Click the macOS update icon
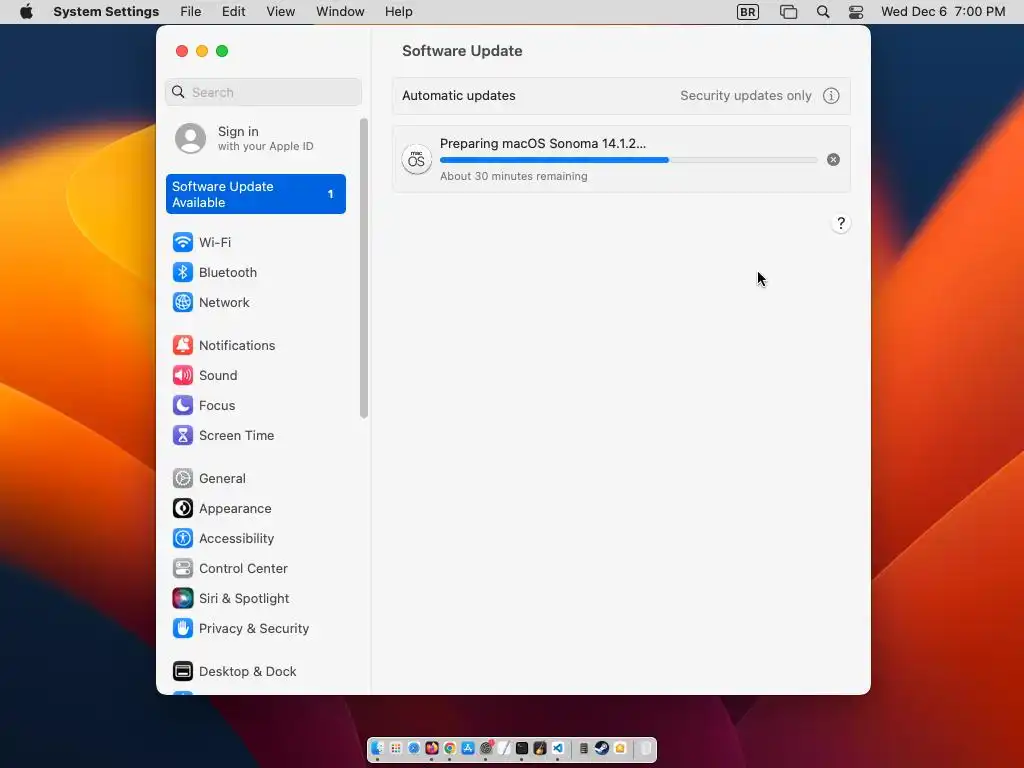This screenshot has height=768, width=1024. click(417, 160)
